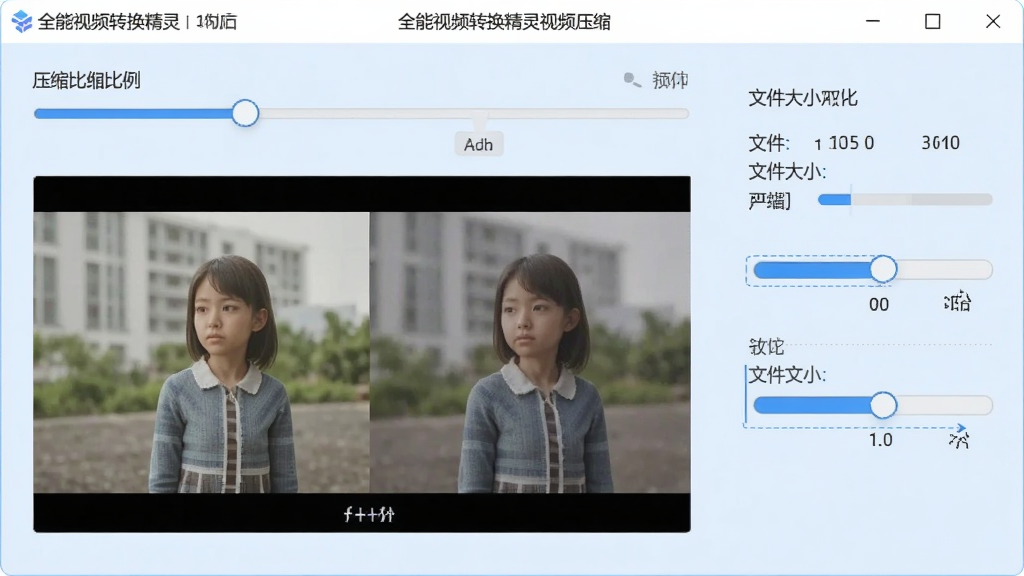This screenshot has width=1024, height=576.
Task: Maximize the video compression window
Action: point(933,22)
